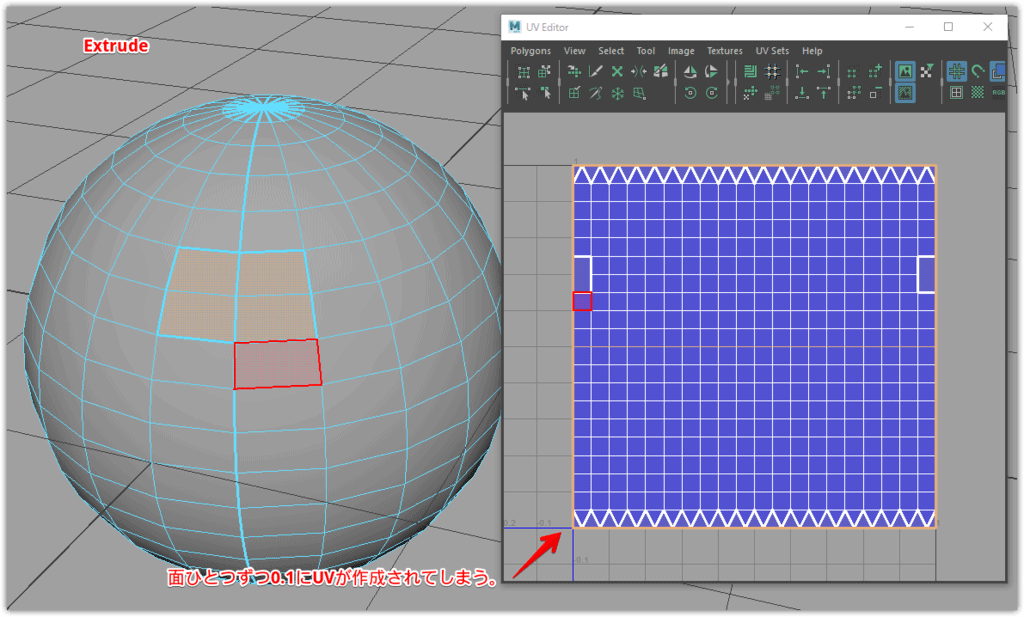Open the UV Sets menu

coord(772,51)
